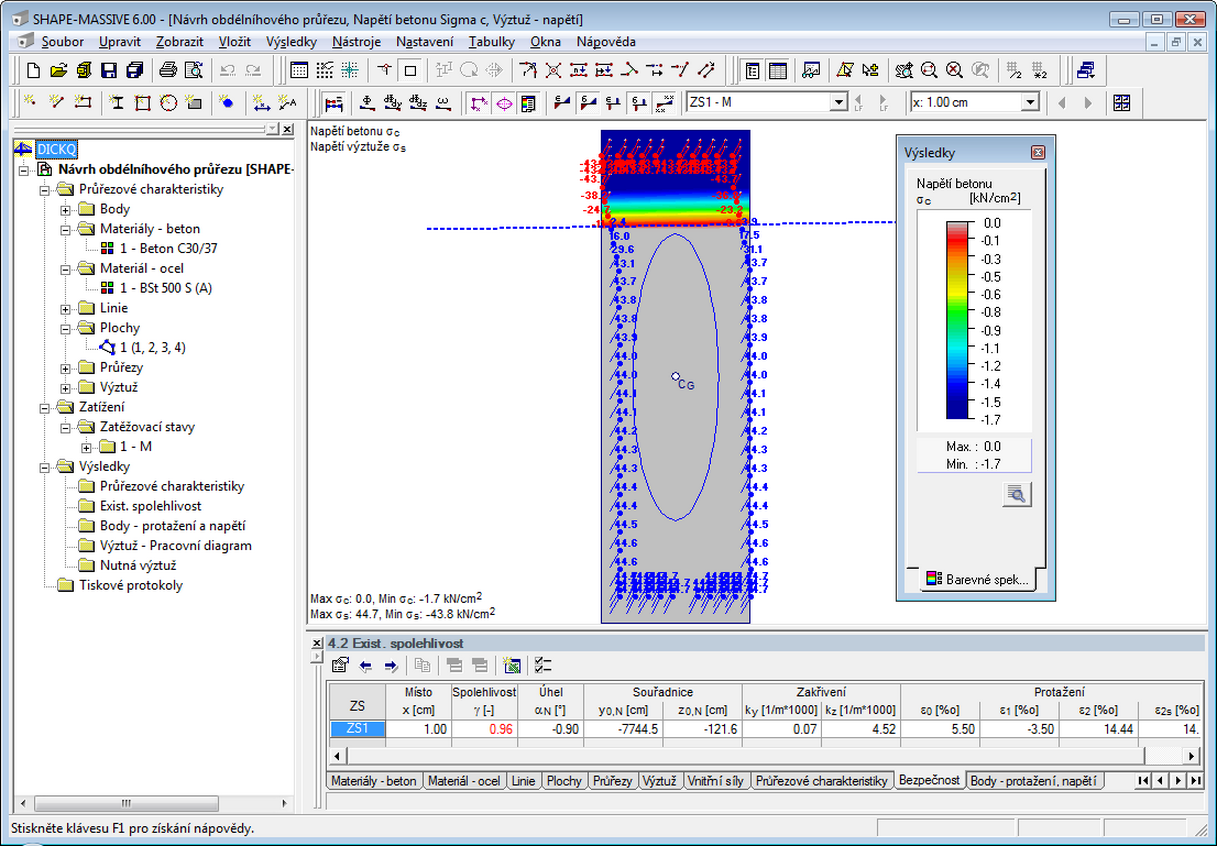Toggle the grid display toolbar button
This screenshot has height=847, width=1219.
coord(324,70)
